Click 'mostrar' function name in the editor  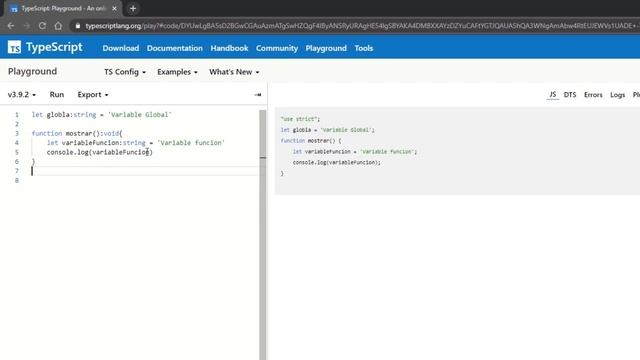tap(79, 133)
